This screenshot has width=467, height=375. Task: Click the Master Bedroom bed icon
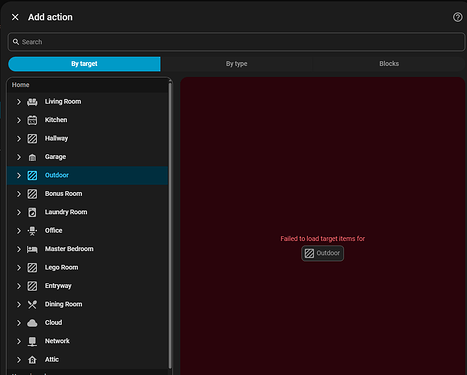(x=32, y=249)
